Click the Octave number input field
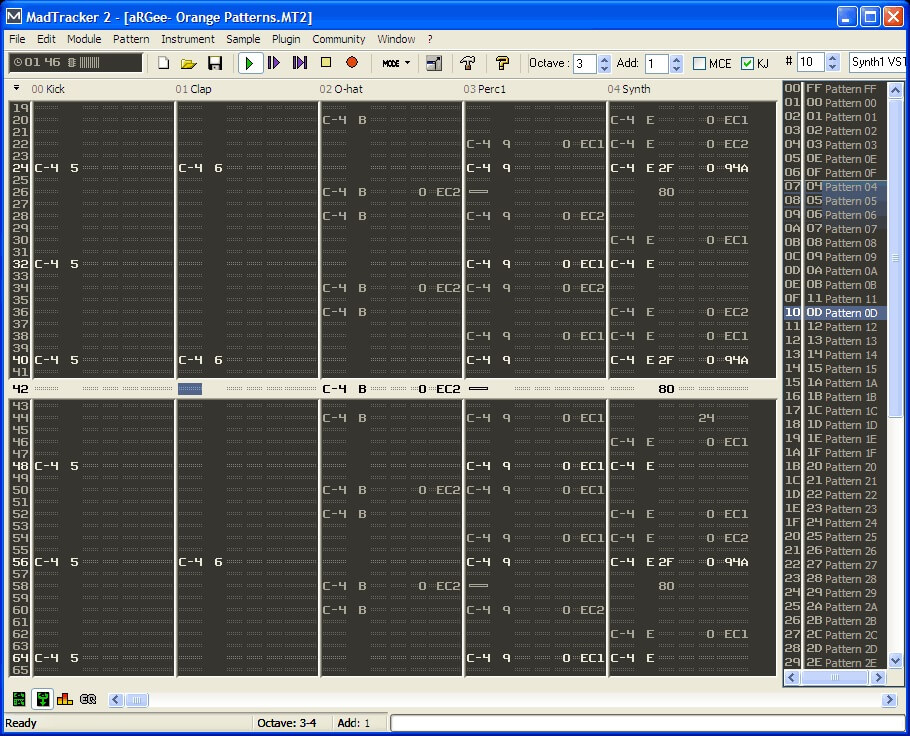The height and width of the screenshot is (736, 910). (x=583, y=63)
